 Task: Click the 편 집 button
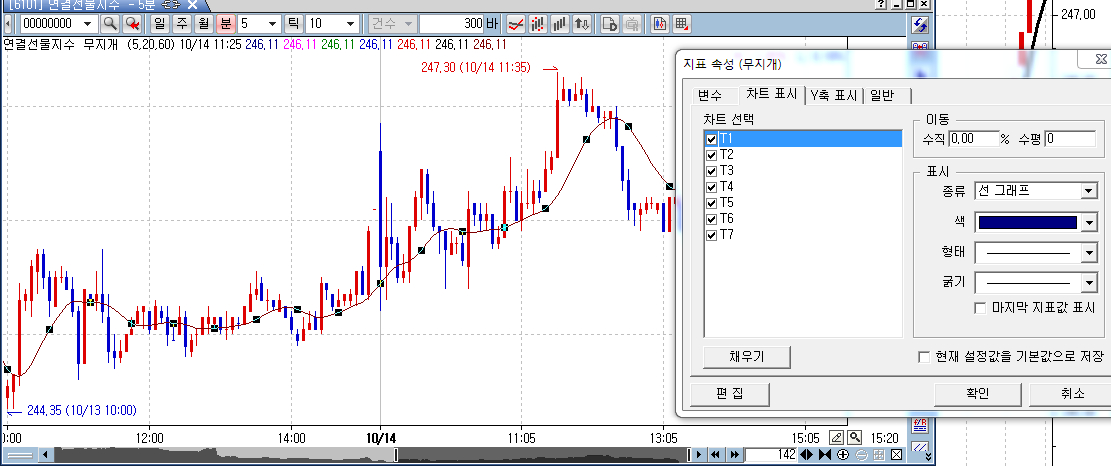(730, 394)
